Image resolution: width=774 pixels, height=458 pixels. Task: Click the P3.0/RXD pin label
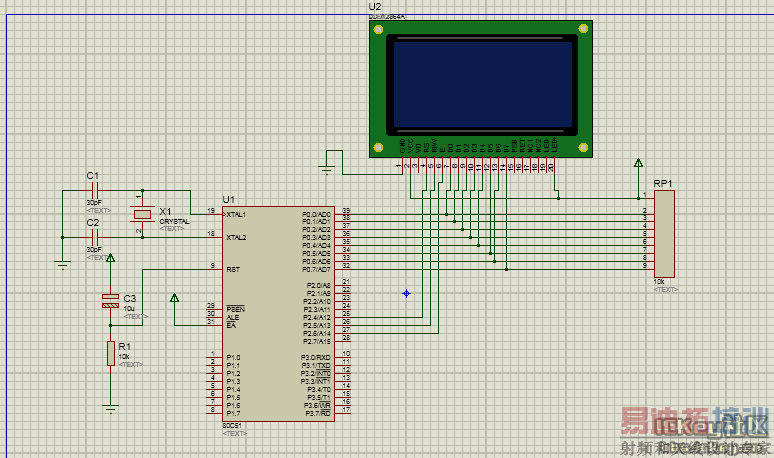(x=316, y=357)
